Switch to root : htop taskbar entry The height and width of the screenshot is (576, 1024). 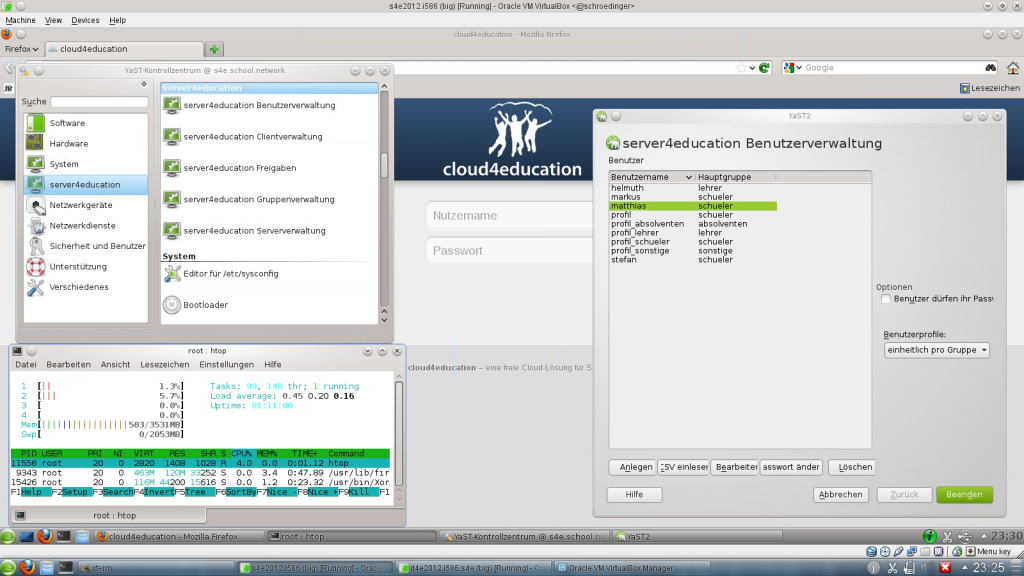tap(351, 536)
